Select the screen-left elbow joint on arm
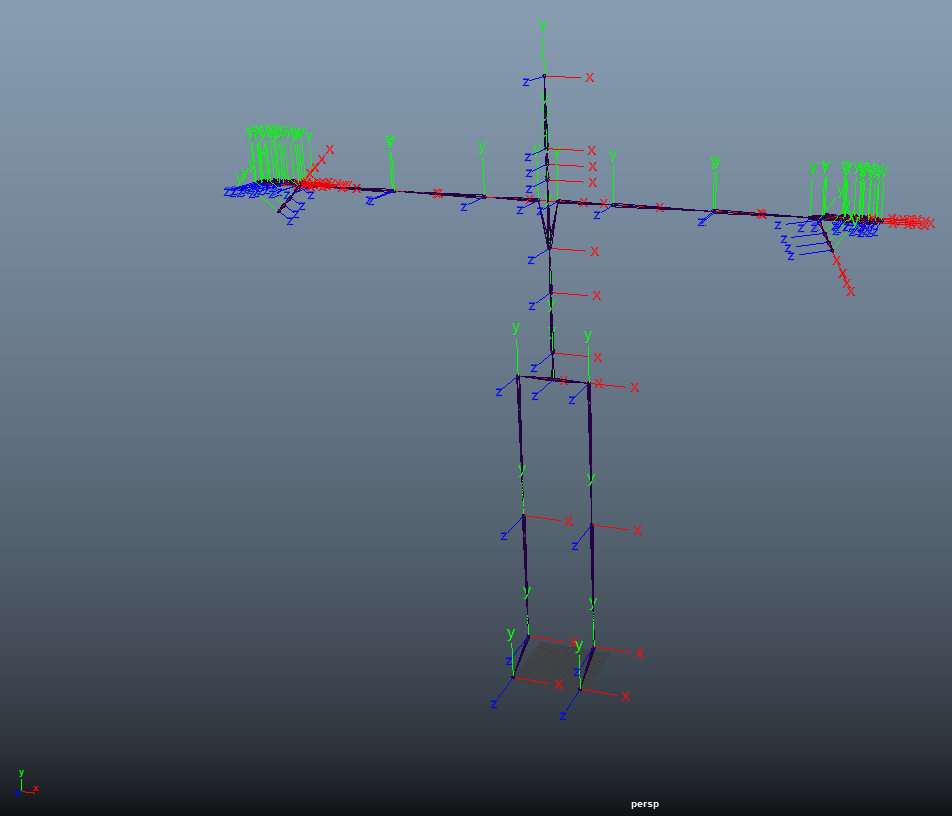This screenshot has height=816, width=952. [x=392, y=189]
